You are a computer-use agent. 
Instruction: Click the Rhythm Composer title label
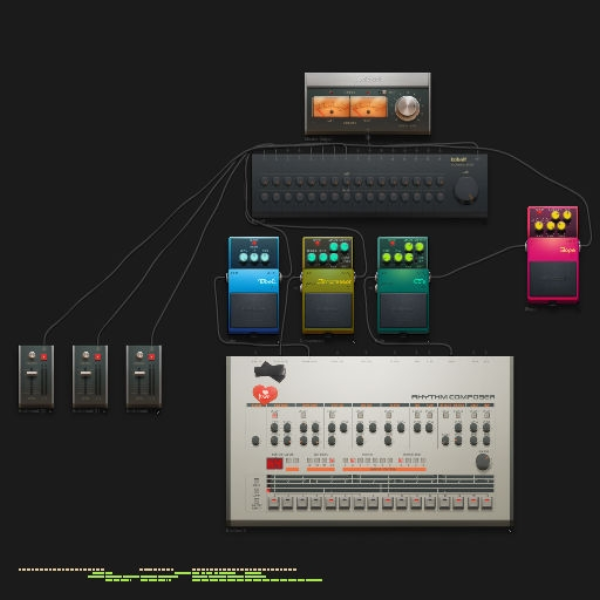tap(453, 397)
